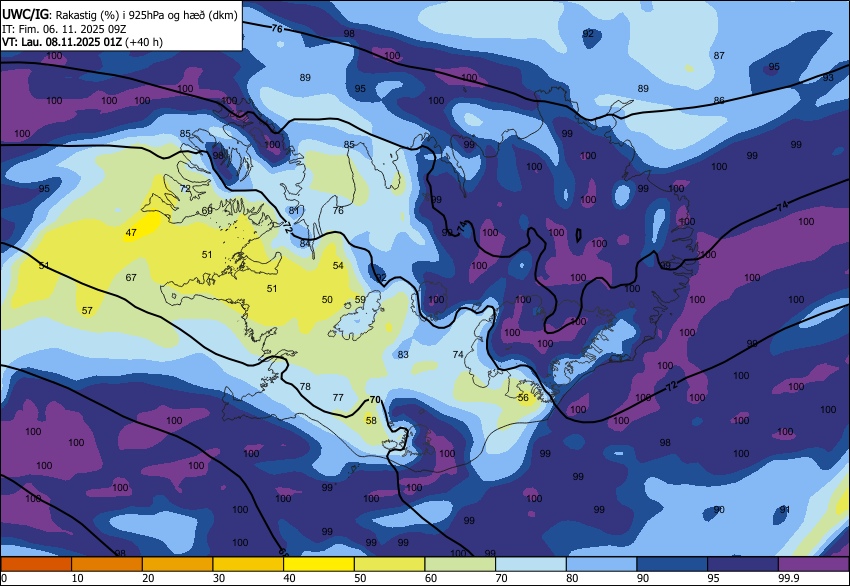Click the humidity value '54' on the map

[338, 266]
